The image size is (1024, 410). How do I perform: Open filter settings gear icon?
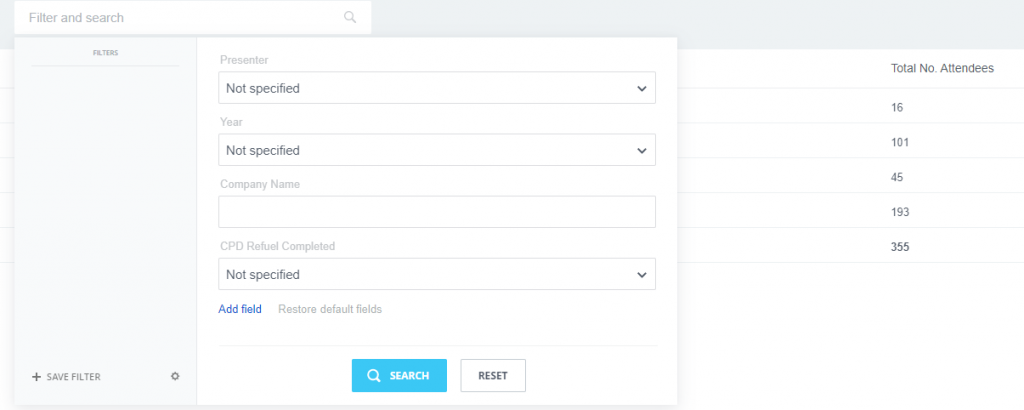[175, 376]
